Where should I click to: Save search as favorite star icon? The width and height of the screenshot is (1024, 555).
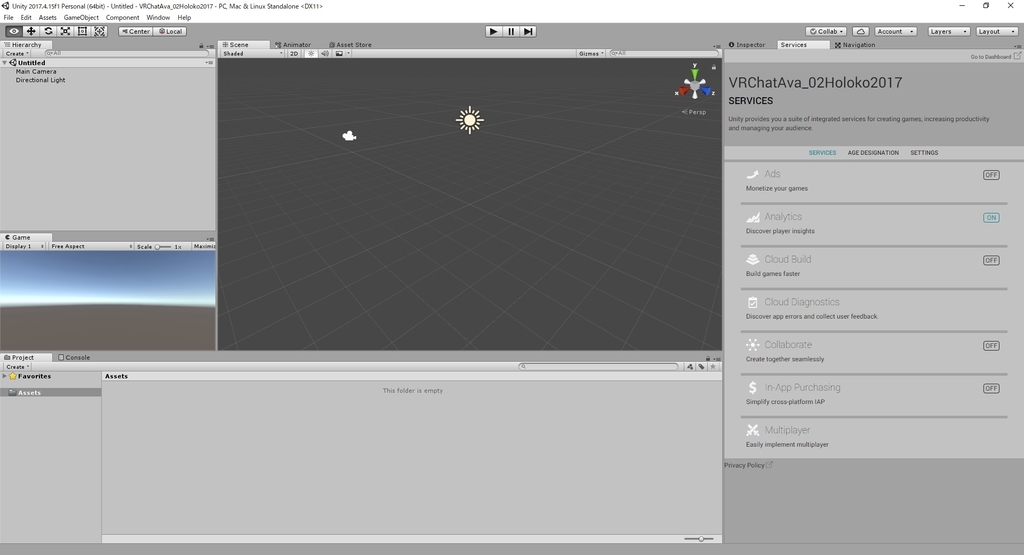click(x=713, y=367)
